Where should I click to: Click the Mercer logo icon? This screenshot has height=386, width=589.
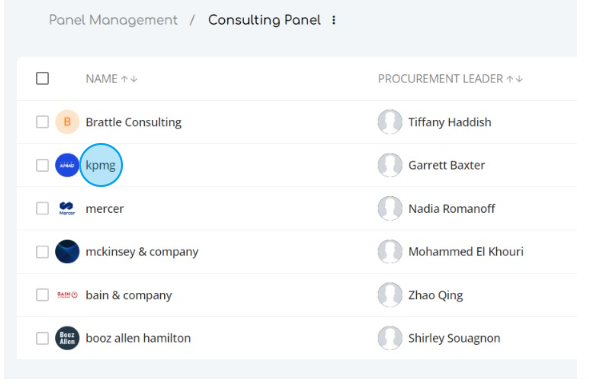tap(67, 208)
